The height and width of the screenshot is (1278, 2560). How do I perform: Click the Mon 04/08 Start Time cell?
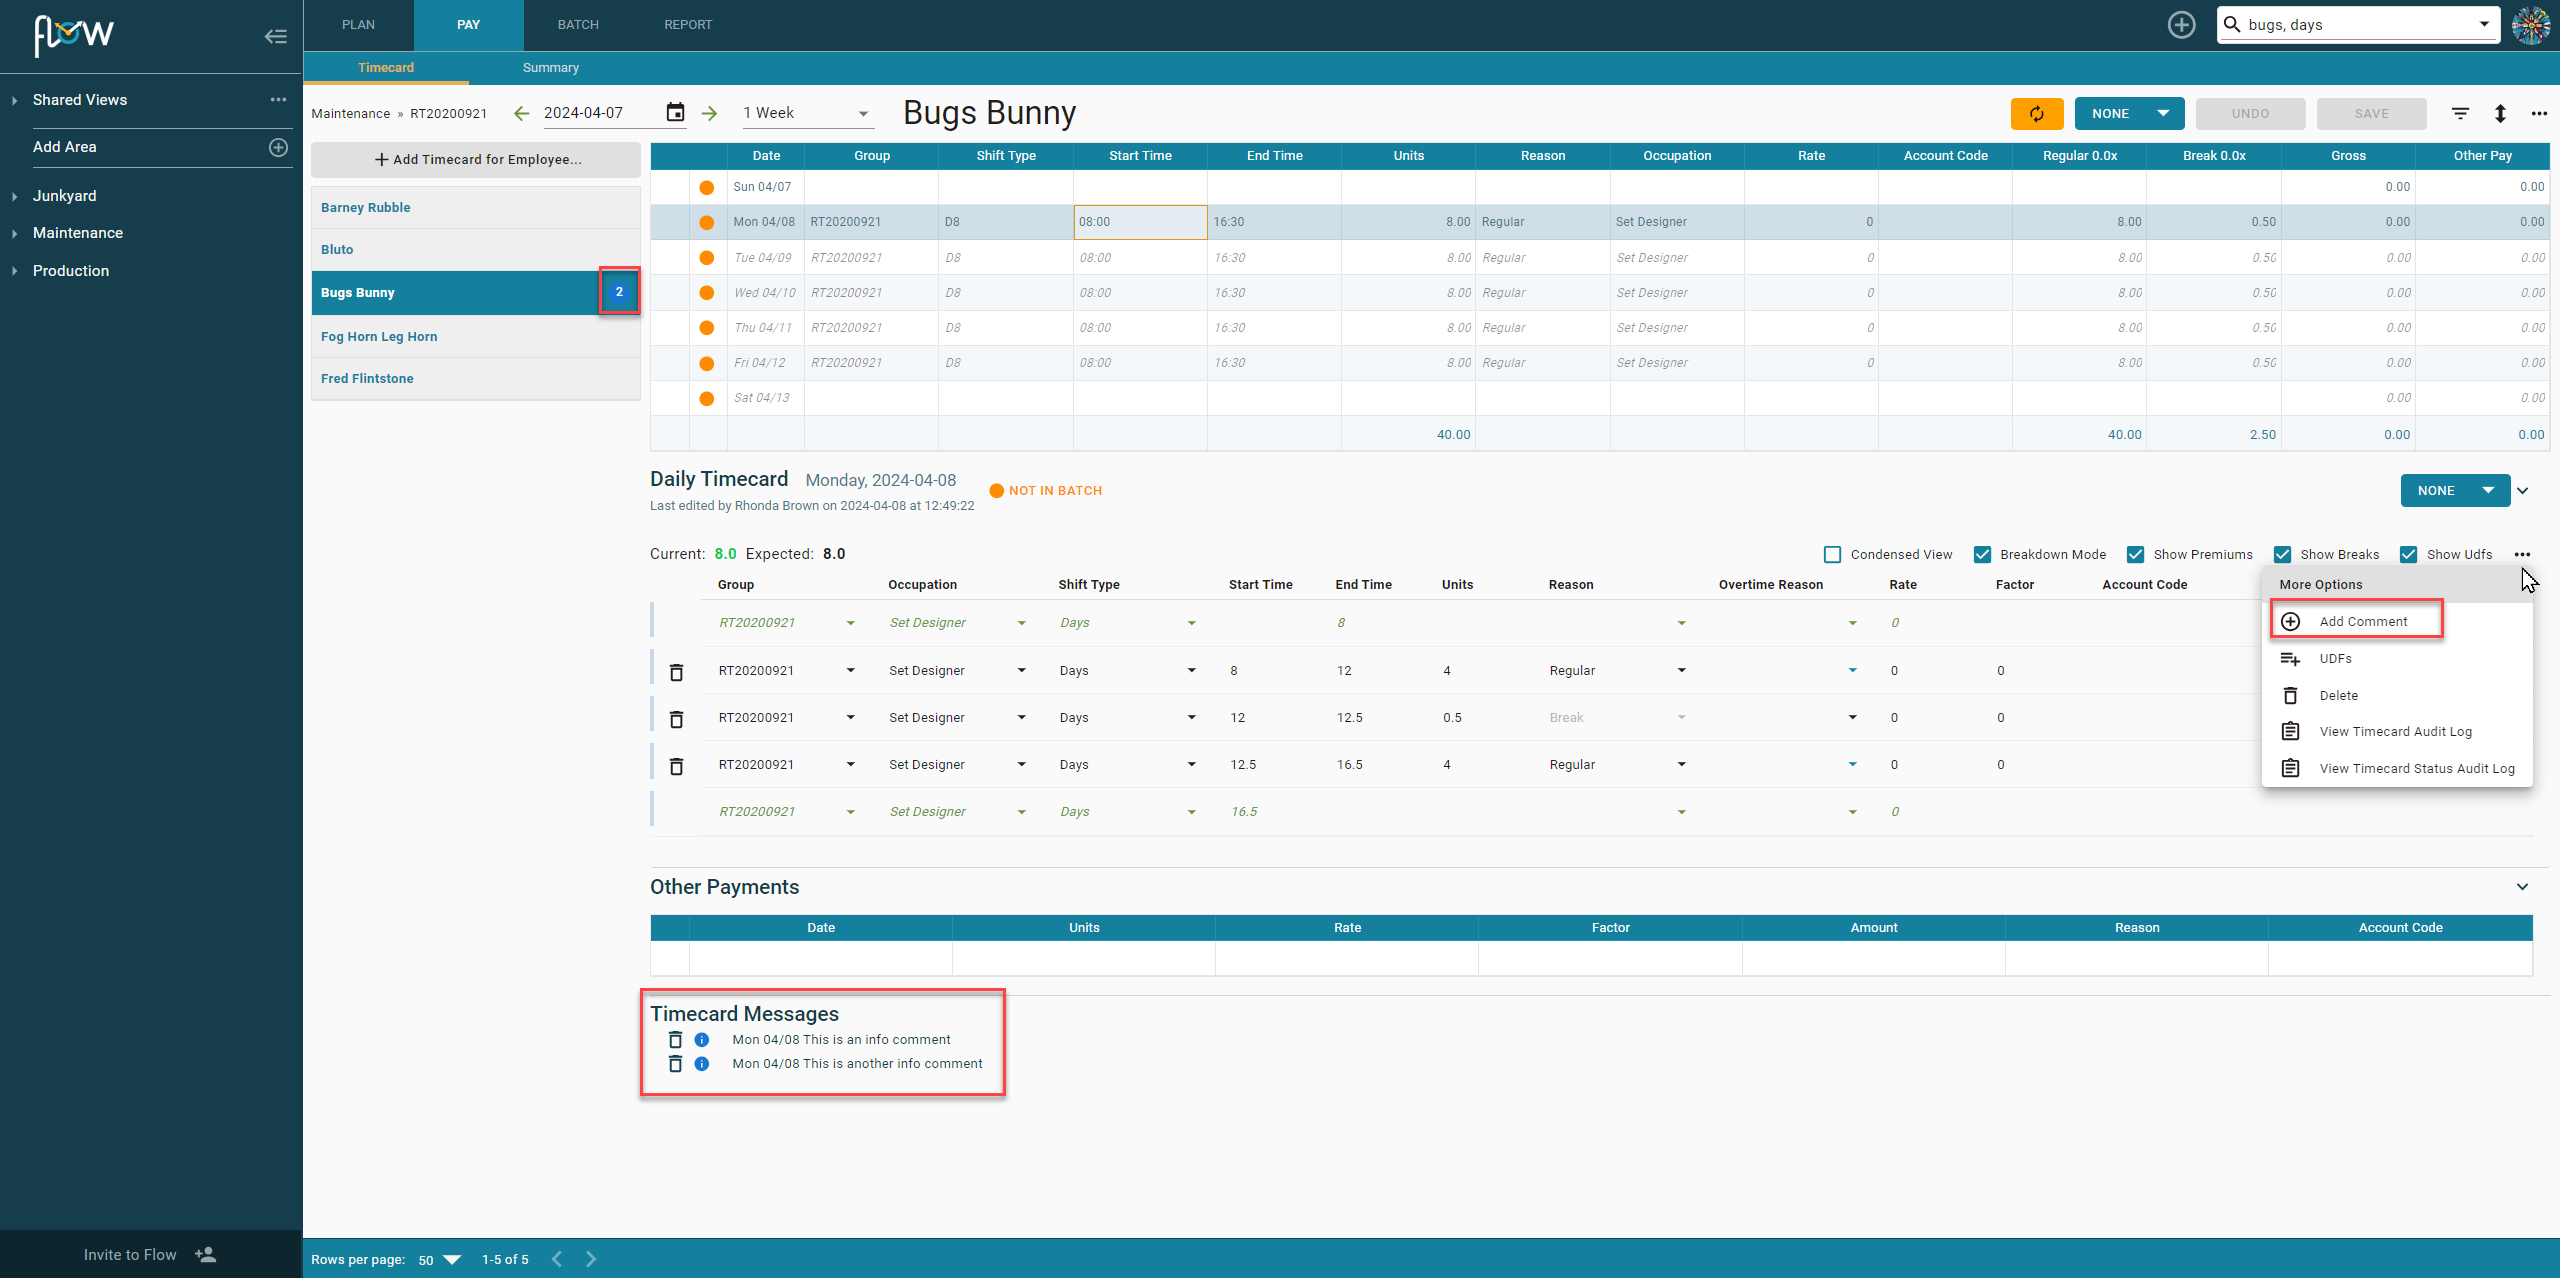tap(1140, 222)
